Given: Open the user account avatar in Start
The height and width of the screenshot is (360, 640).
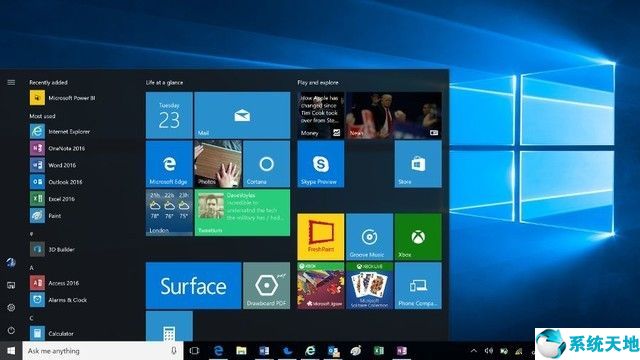Looking at the screenshot, I should [11, 263].
